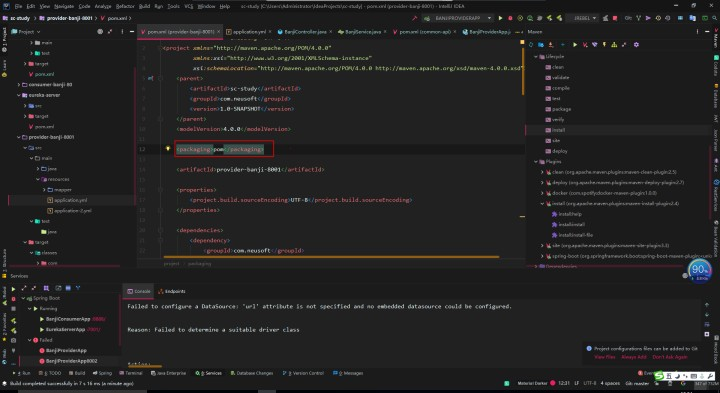Click Services Expand All icon
Viewport: 720px width, 393px height.
click(x=24, y=288)
